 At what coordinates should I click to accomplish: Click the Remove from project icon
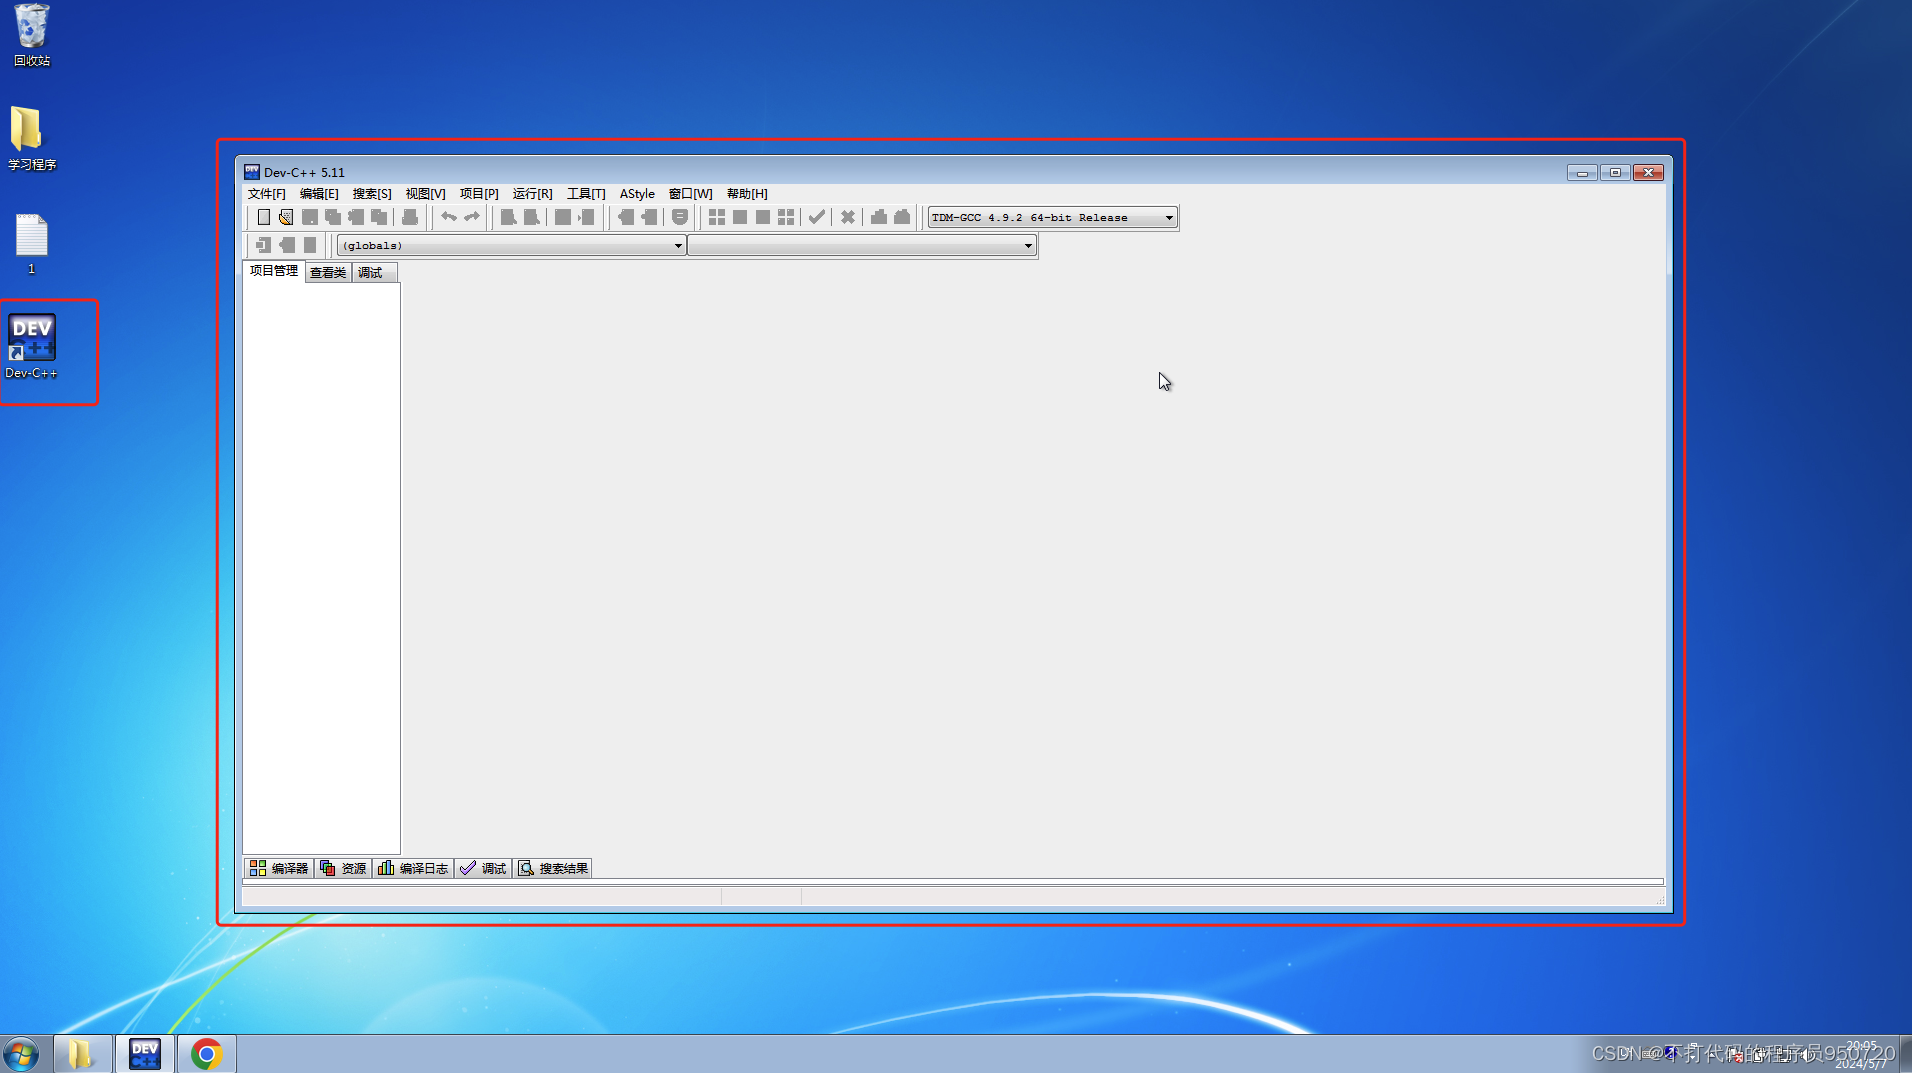(287, 245)
